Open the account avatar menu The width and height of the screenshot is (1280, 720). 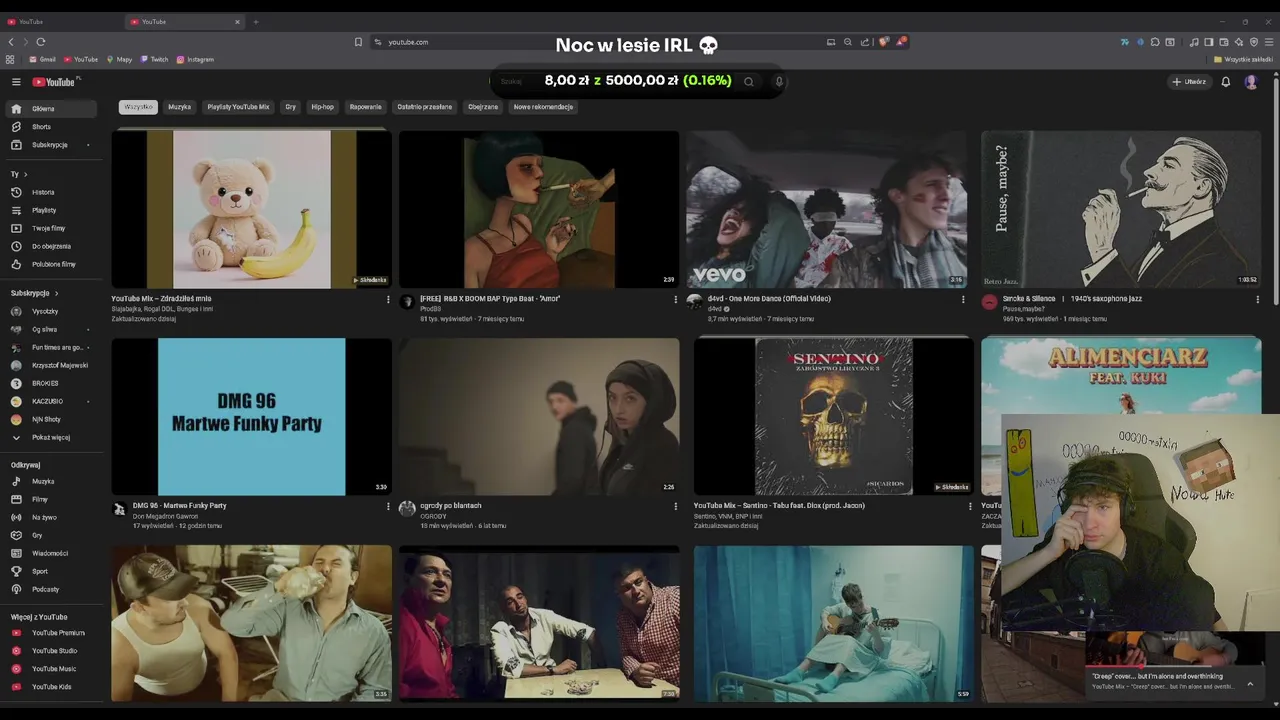point(1251,82)
